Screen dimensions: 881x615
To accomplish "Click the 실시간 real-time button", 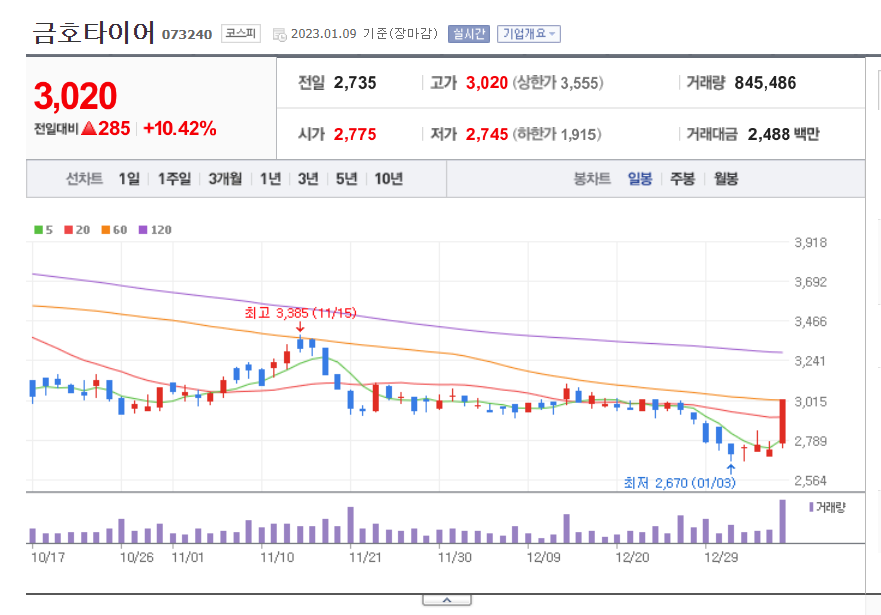I will click(469, 34).
